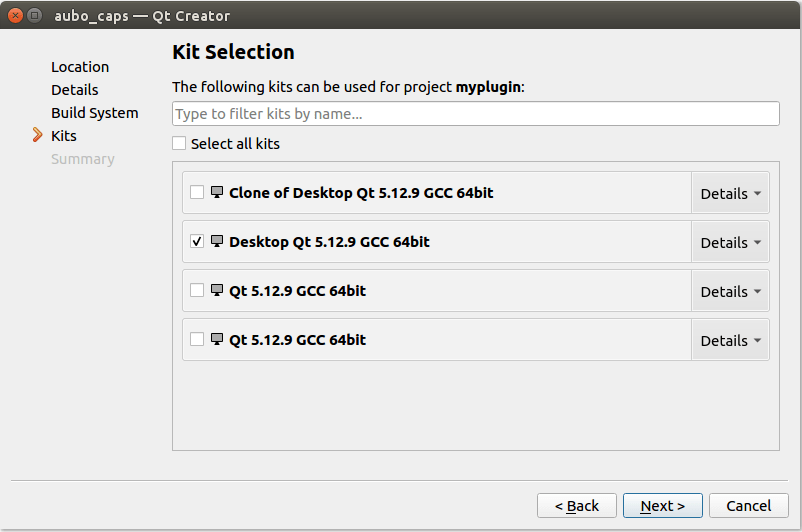This screenshot has width=802, height=532.
Task: Click the current-step arrow icon beside Kits
Action: (x=37, y=135)
